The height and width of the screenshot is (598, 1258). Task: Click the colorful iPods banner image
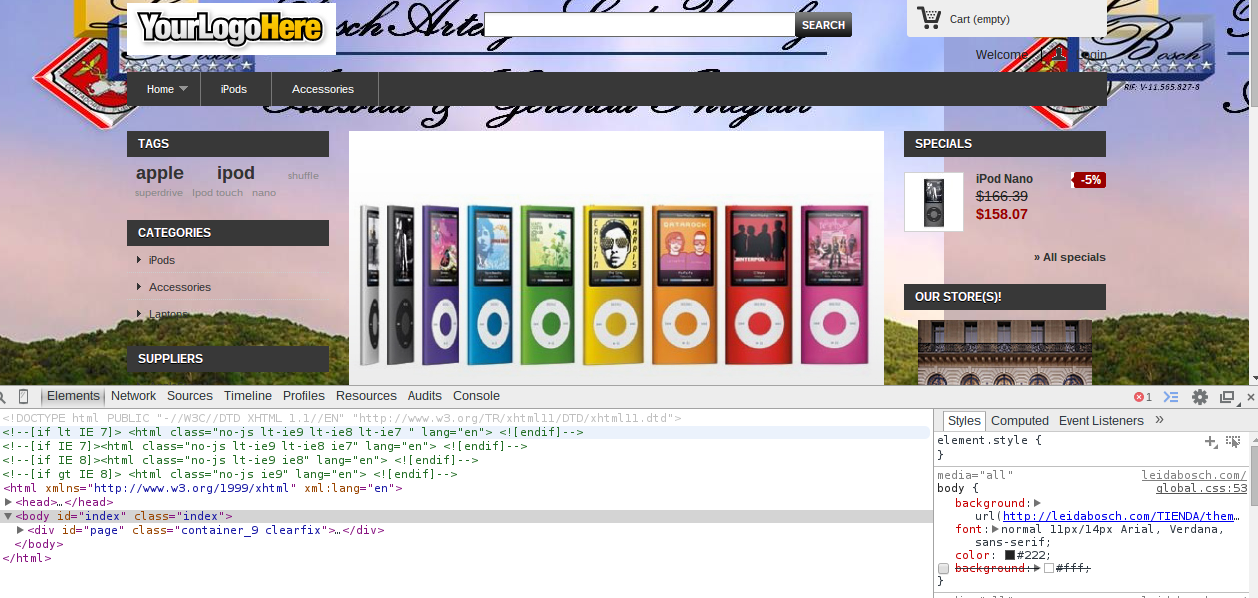click(616, 258)
